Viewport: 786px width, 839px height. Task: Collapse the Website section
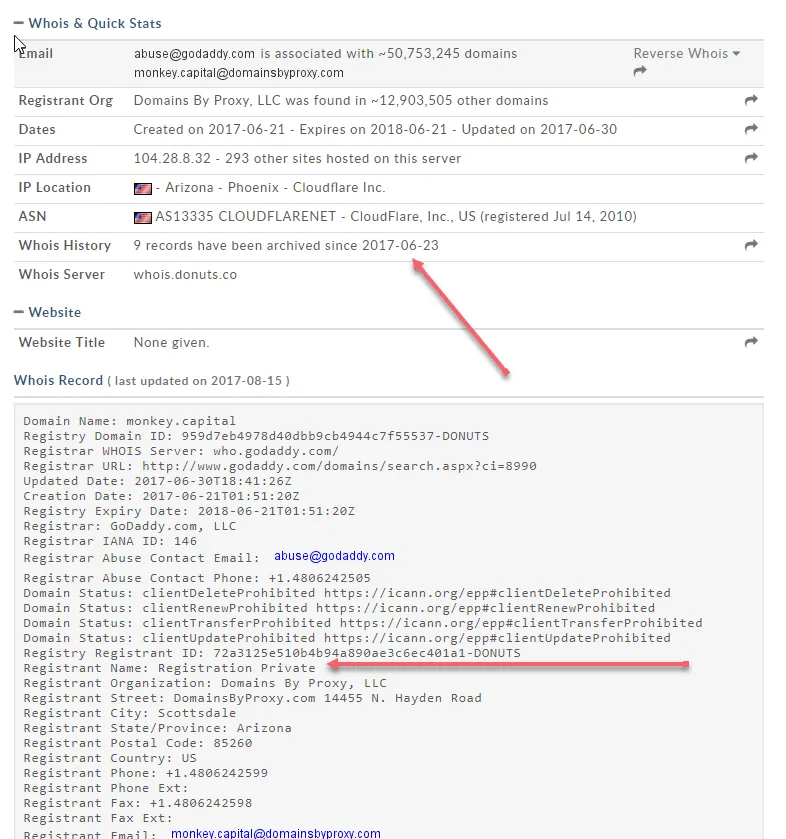19,312
